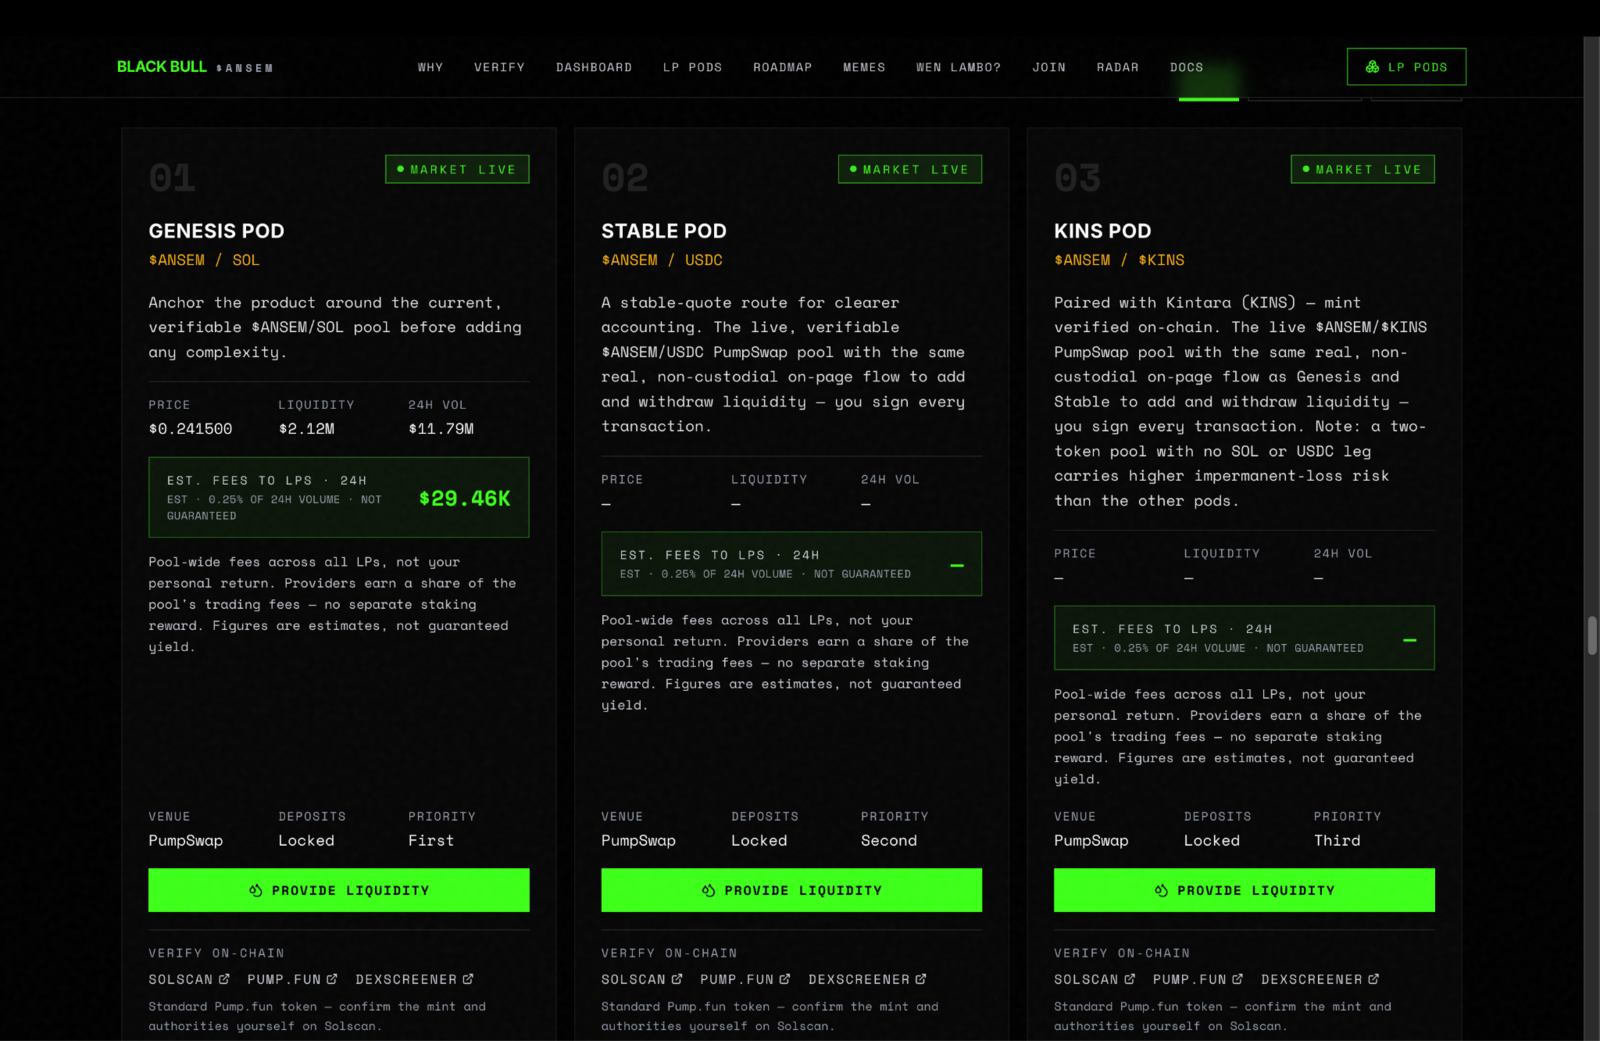Click the $ANSEM / $KINS pair label

click(1119, 260)
